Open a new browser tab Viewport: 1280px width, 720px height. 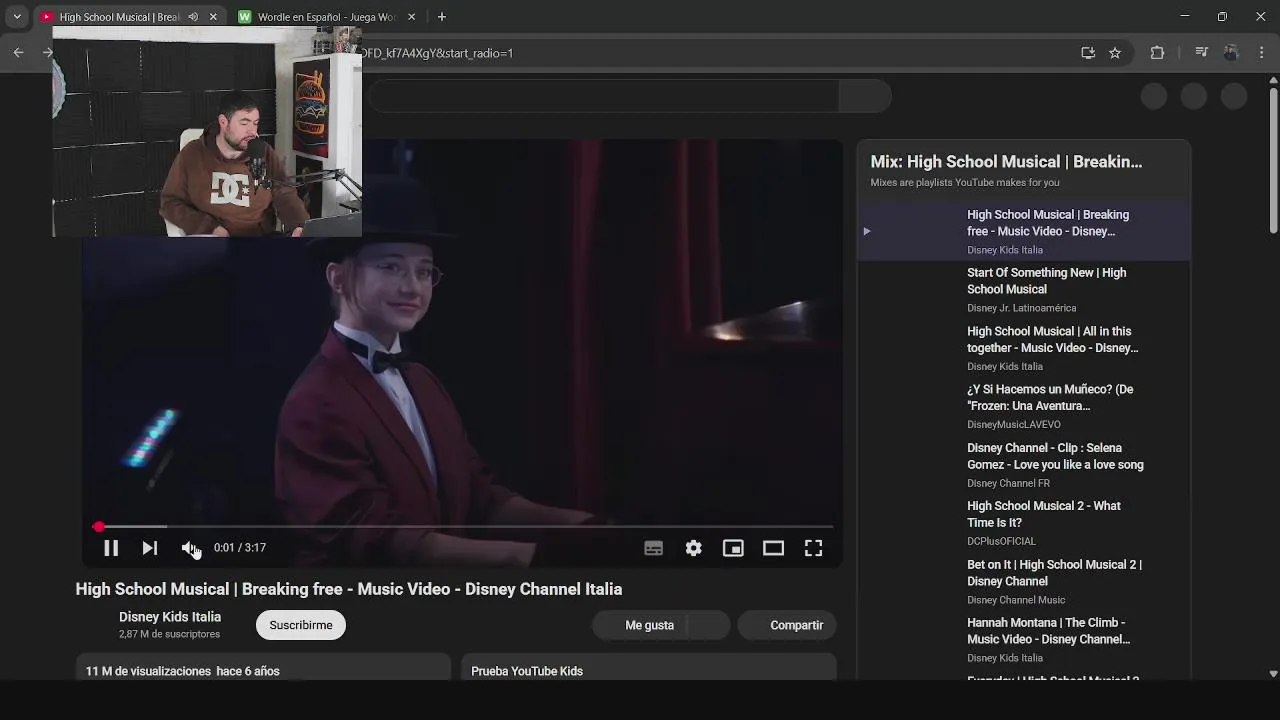[x=442, y=17]
